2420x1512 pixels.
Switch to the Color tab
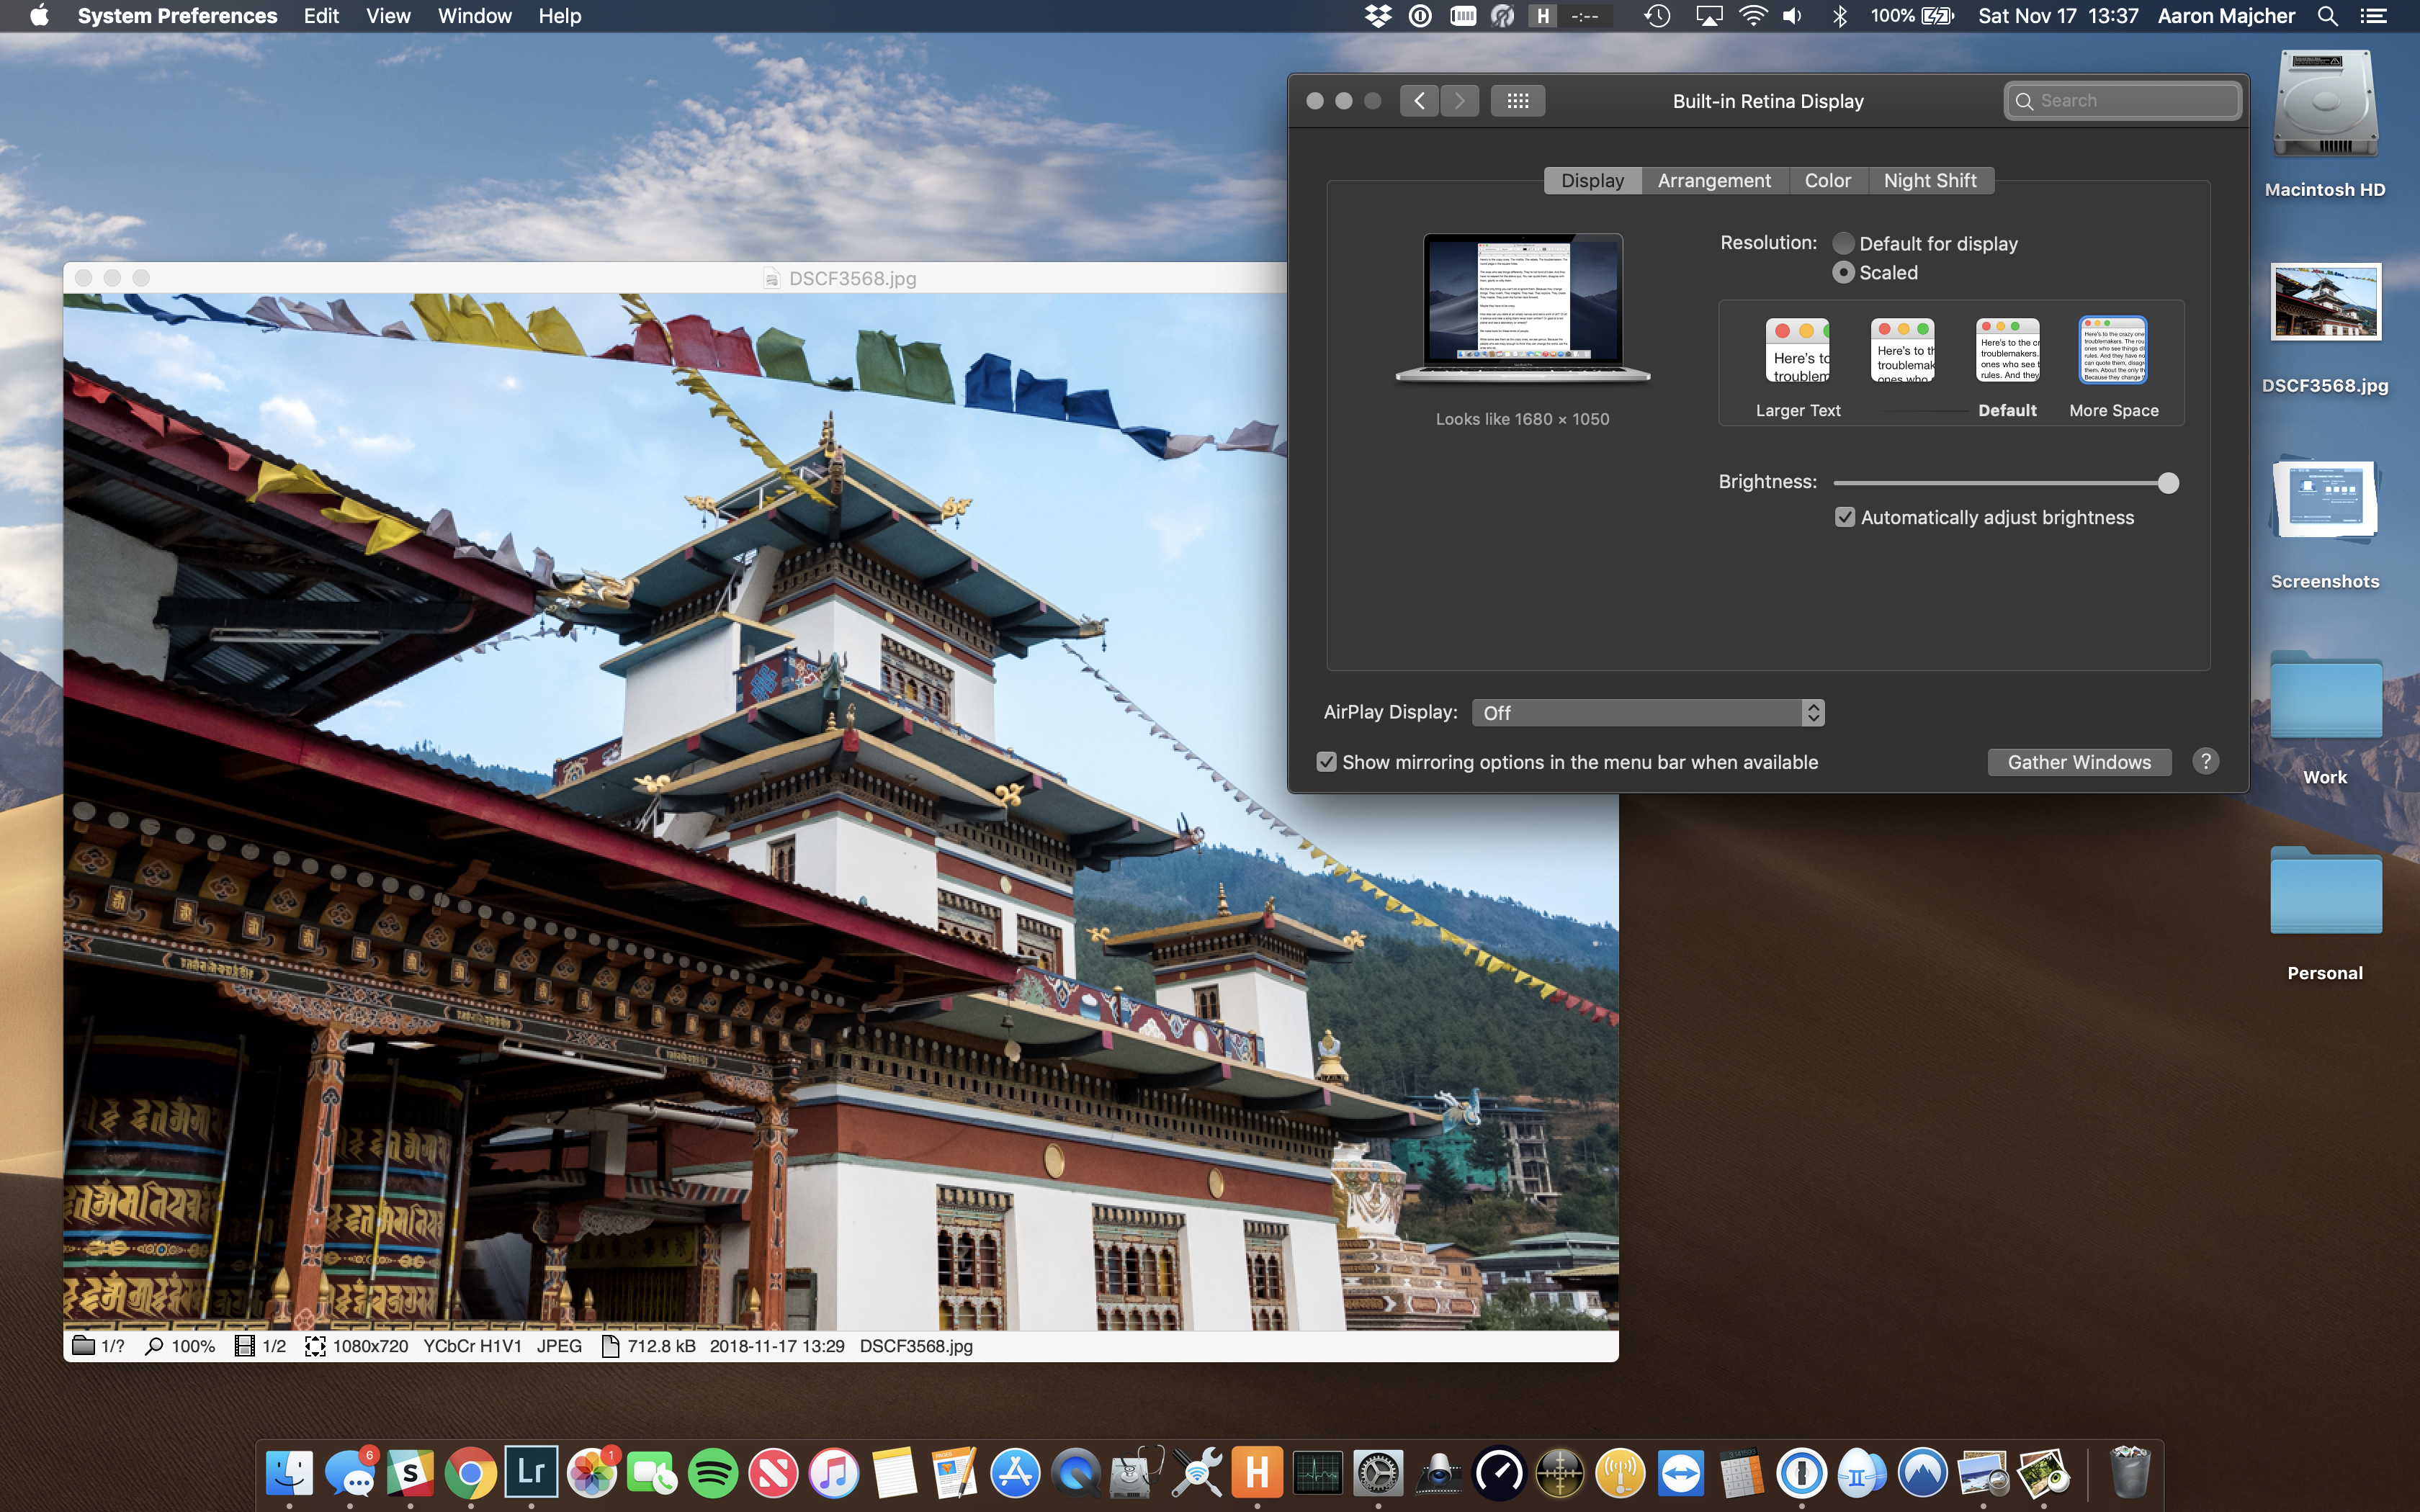[1827, 181]
